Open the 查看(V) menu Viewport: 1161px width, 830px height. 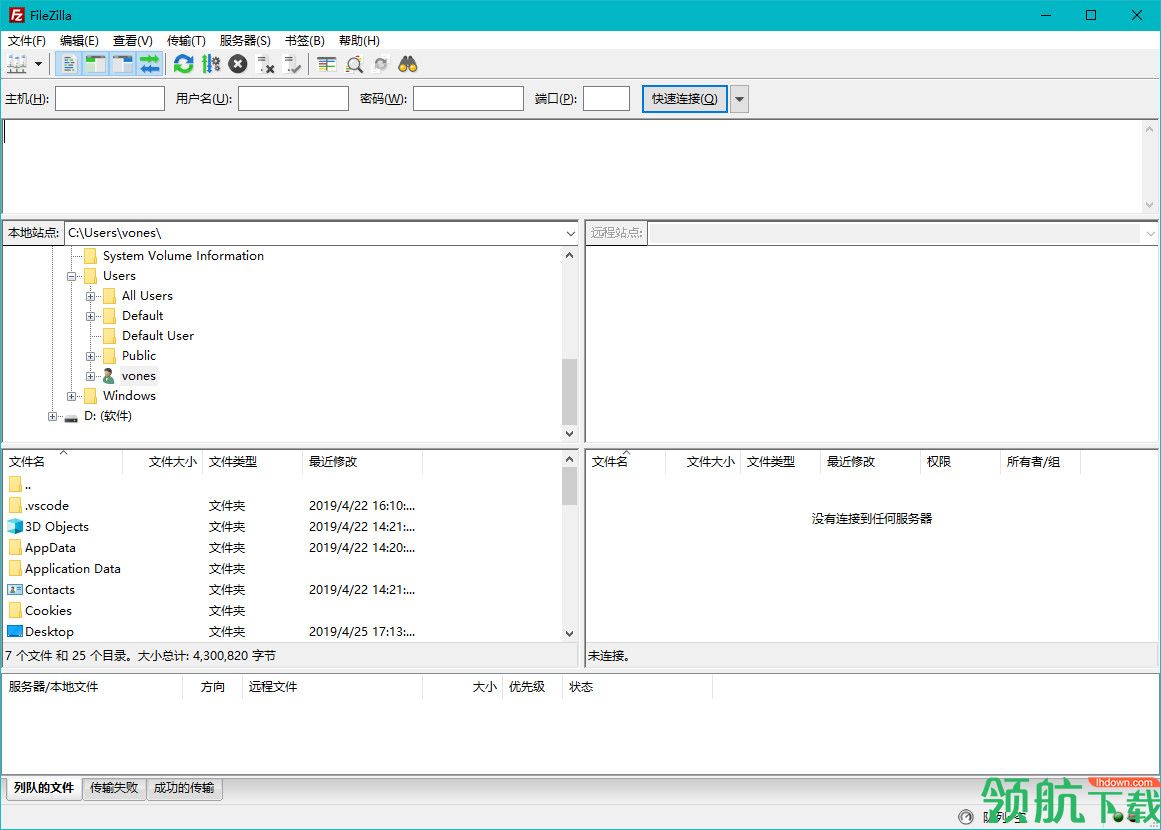point(133,41)
